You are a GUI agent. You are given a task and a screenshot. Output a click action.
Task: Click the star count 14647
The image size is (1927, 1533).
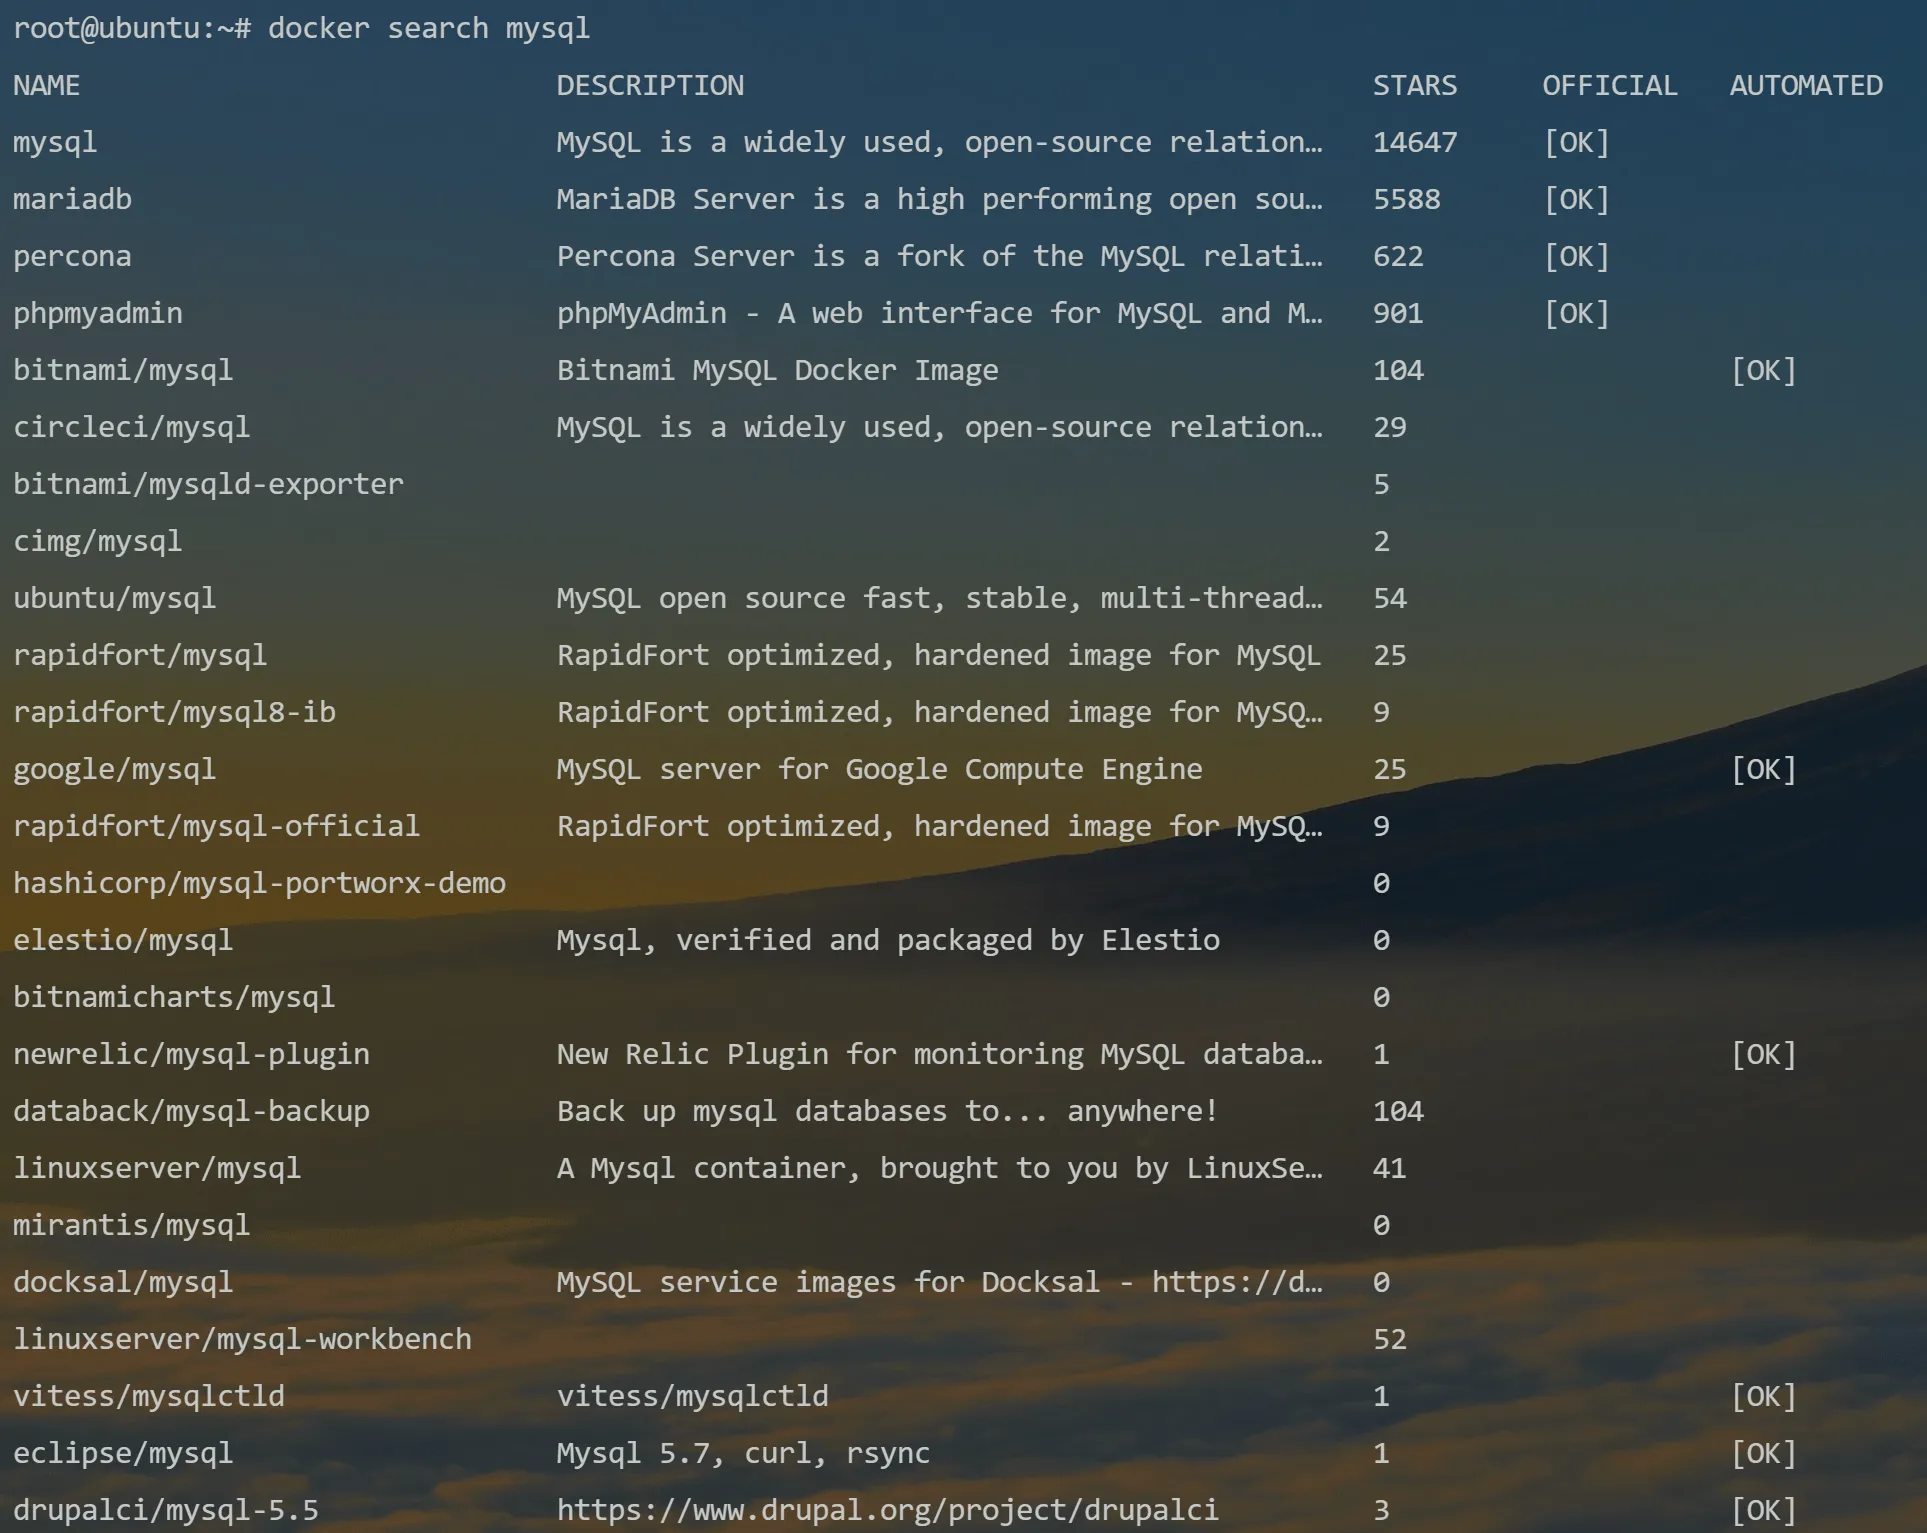(x=1414, y=143)
